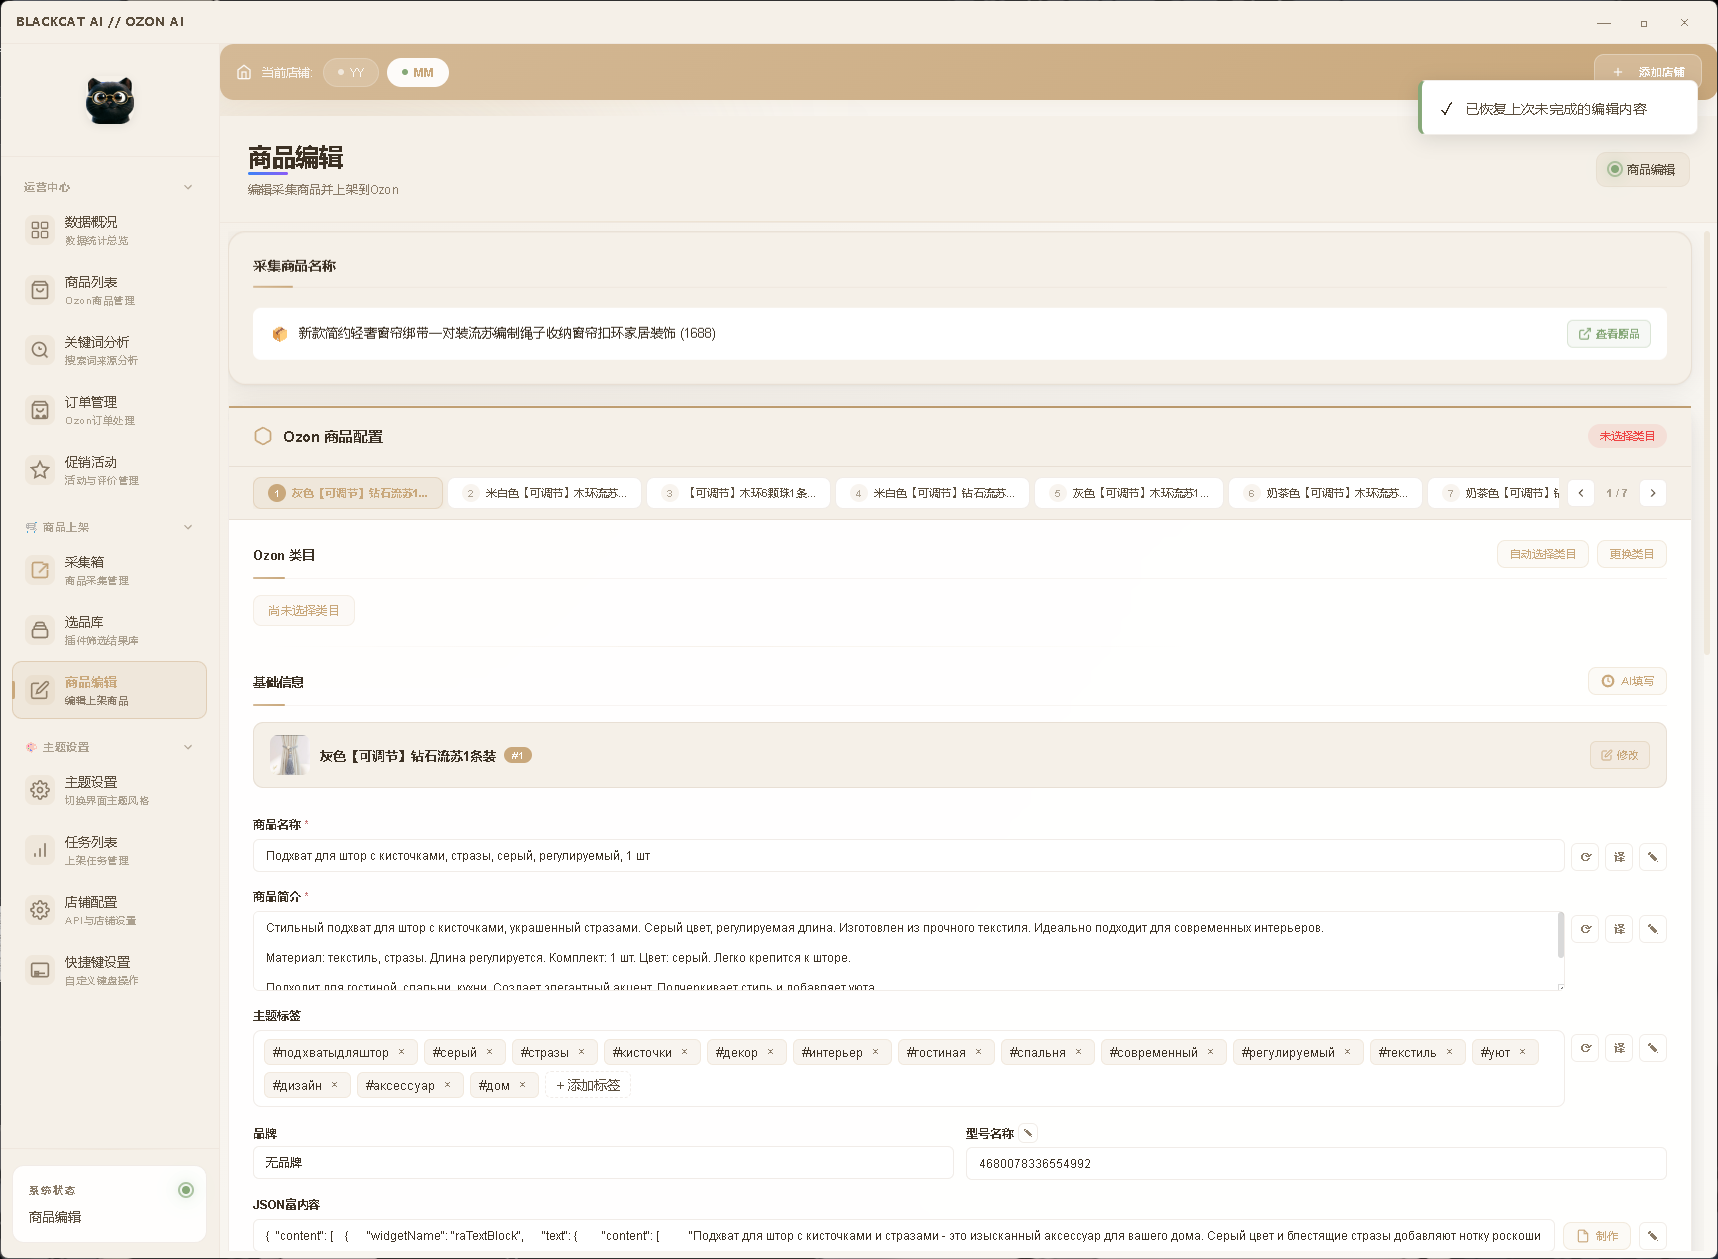Translate the 商品简介 description text
This screenshot has width=1718, height=1259.
1619,929
